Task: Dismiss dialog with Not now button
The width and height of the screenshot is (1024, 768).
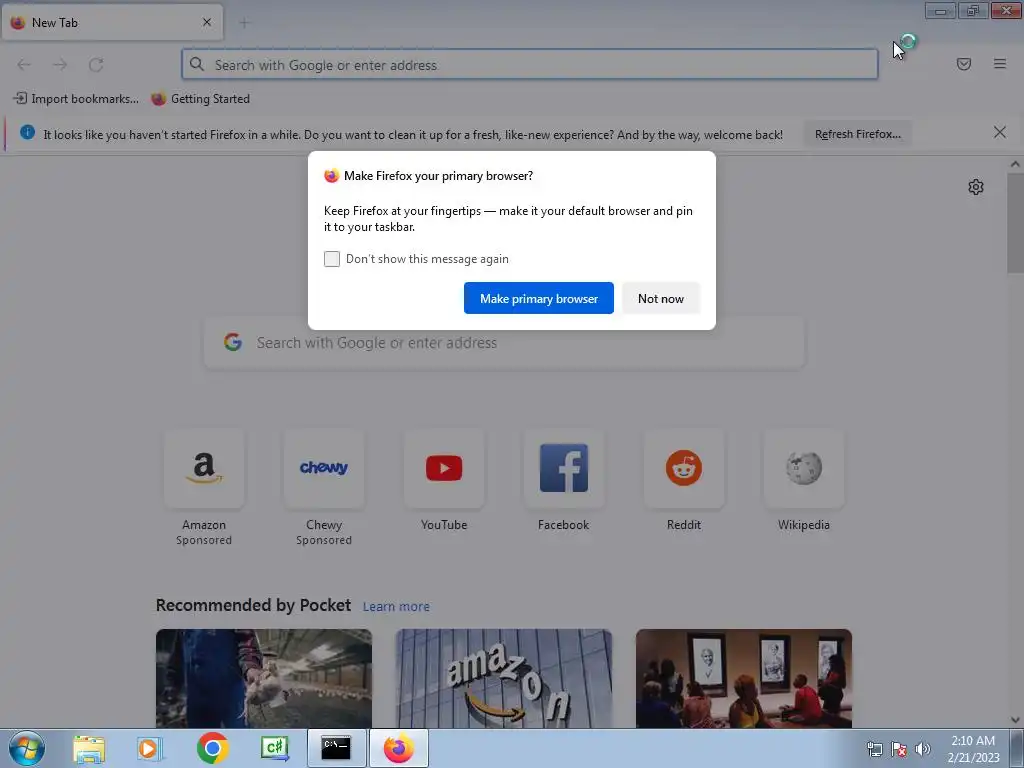Action: pyautogui.click(x=661, y=298)
